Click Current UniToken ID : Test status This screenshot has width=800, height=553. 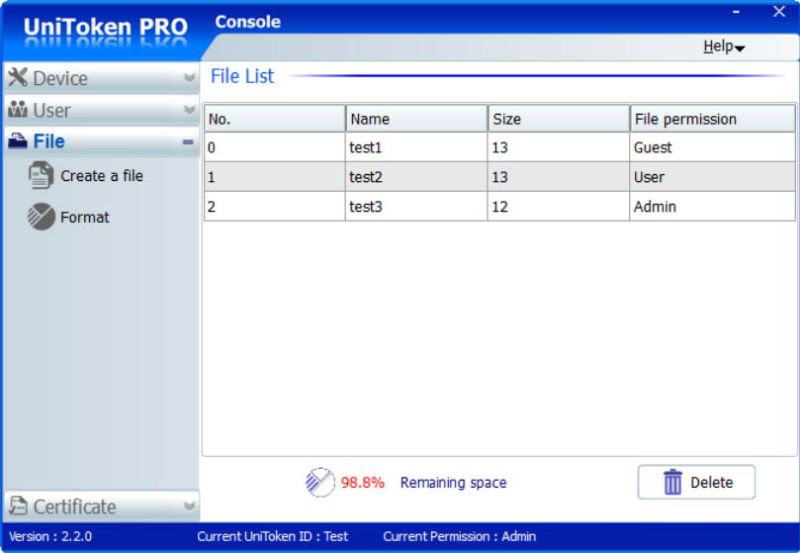(272, 537)
